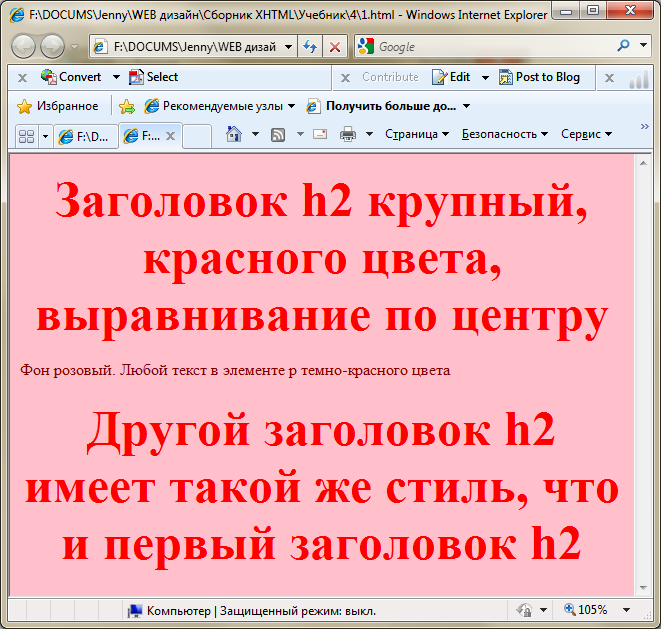The height and width of the screenshot is (629, 661).
Task: Click the Google search magnifier icon
Action: [x=623, y=46]
